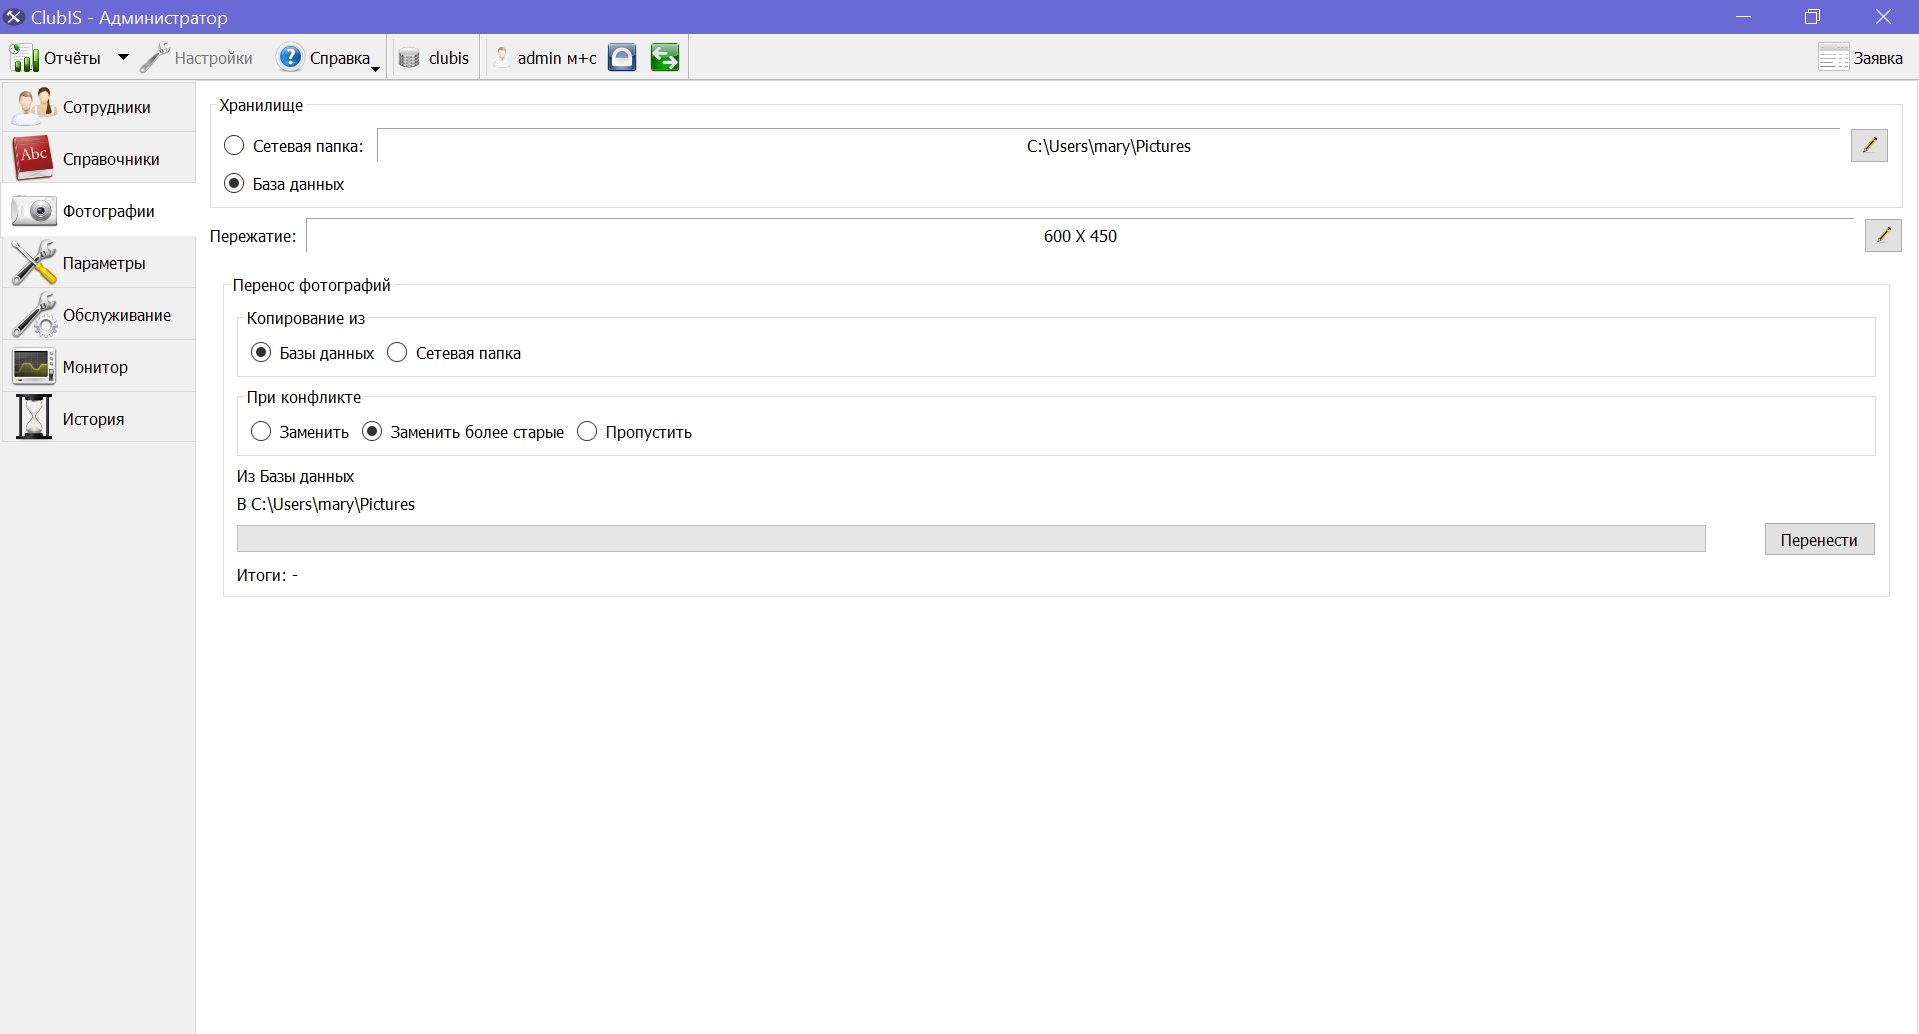
Task: Open the Справка dropdown menu
Action: (329, 58)
